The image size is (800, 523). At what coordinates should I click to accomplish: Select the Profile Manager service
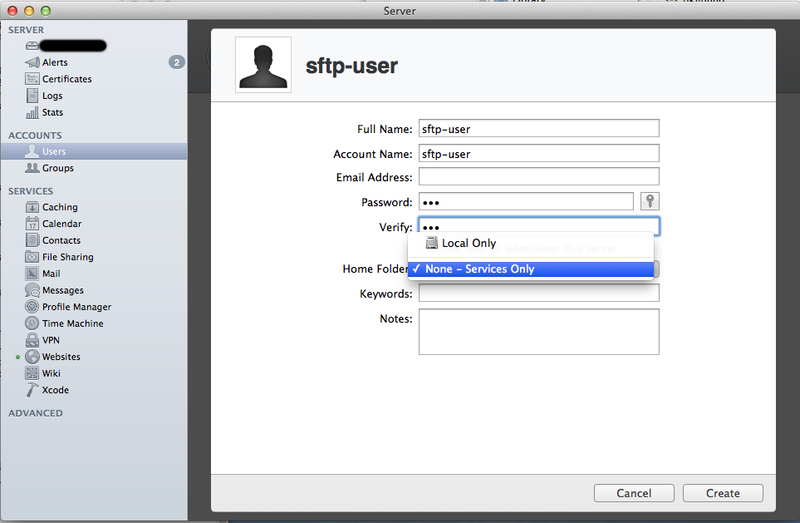(x=76, y=307)
